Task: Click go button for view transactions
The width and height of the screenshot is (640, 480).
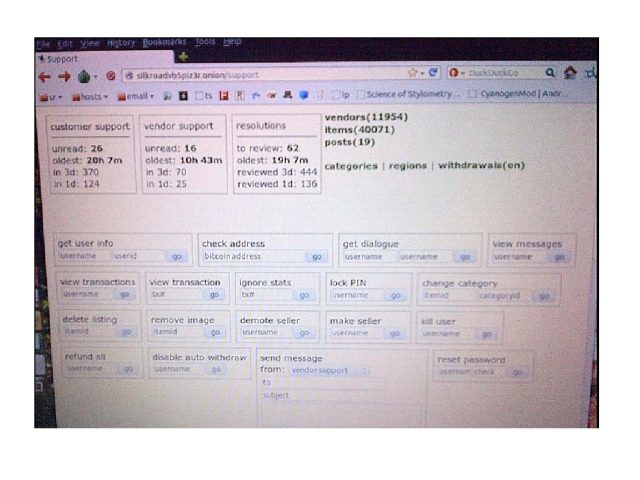Action: coord(124,294)
